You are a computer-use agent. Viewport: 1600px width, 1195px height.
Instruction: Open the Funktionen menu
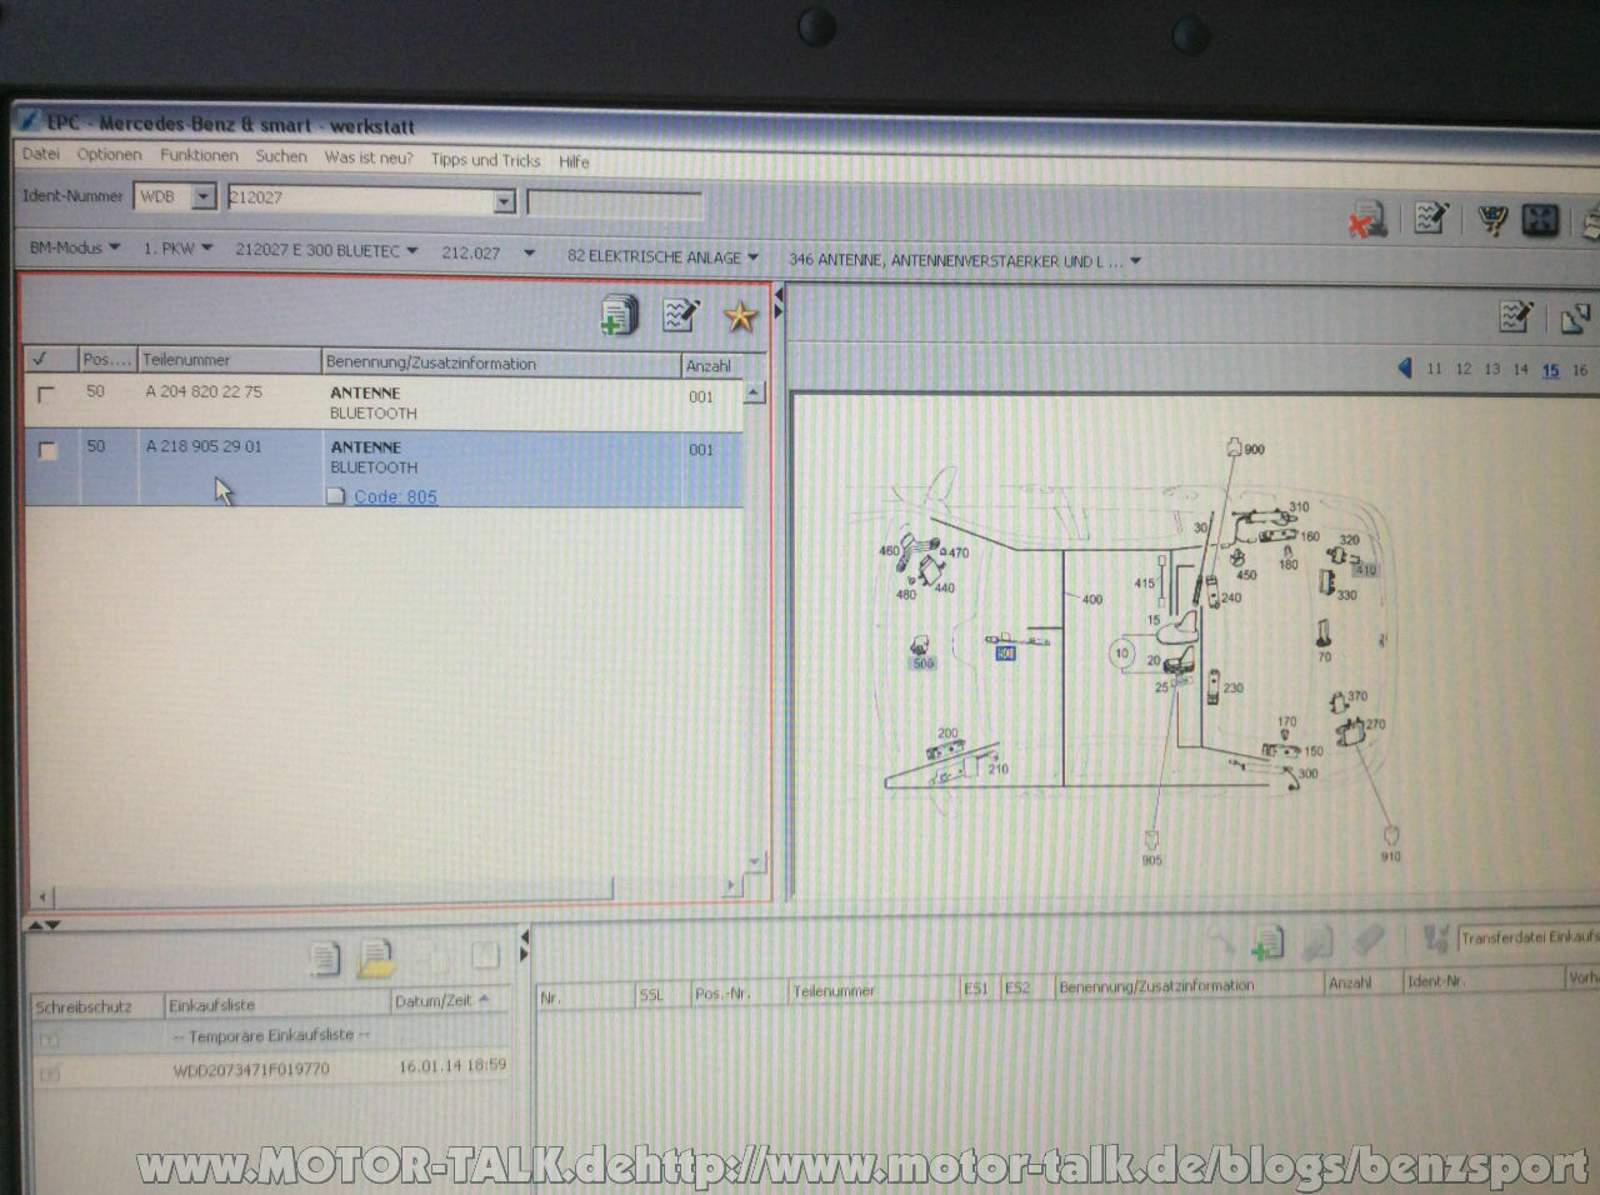point(199,155)
